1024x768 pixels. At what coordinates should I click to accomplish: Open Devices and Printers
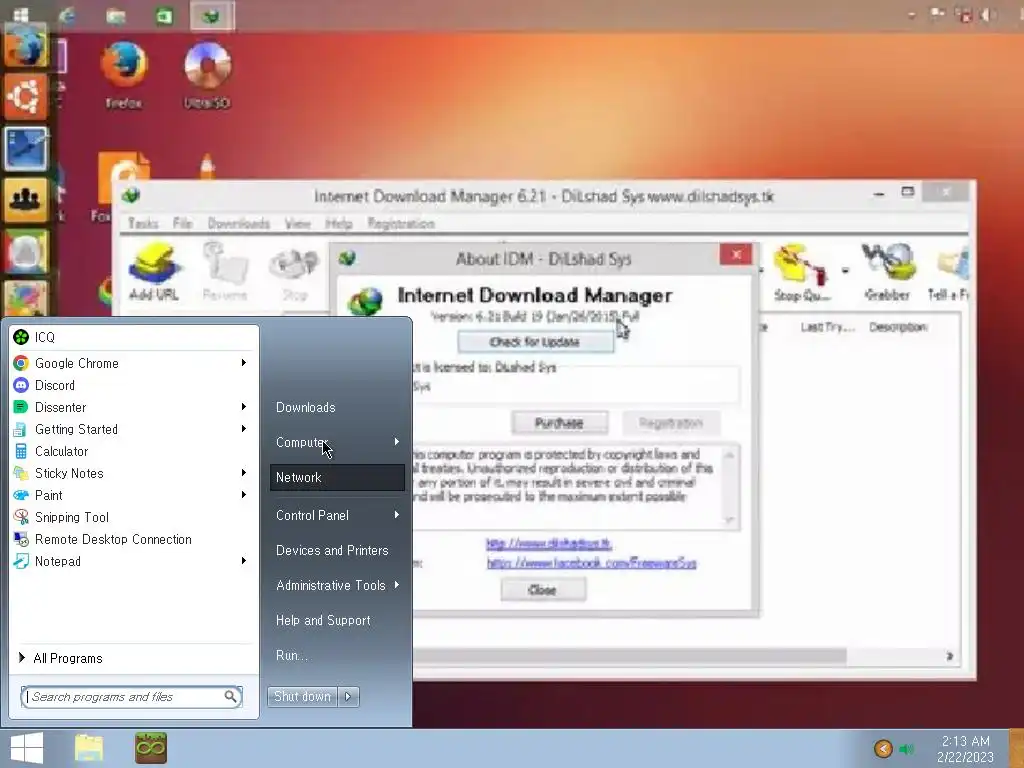point(332,551)
